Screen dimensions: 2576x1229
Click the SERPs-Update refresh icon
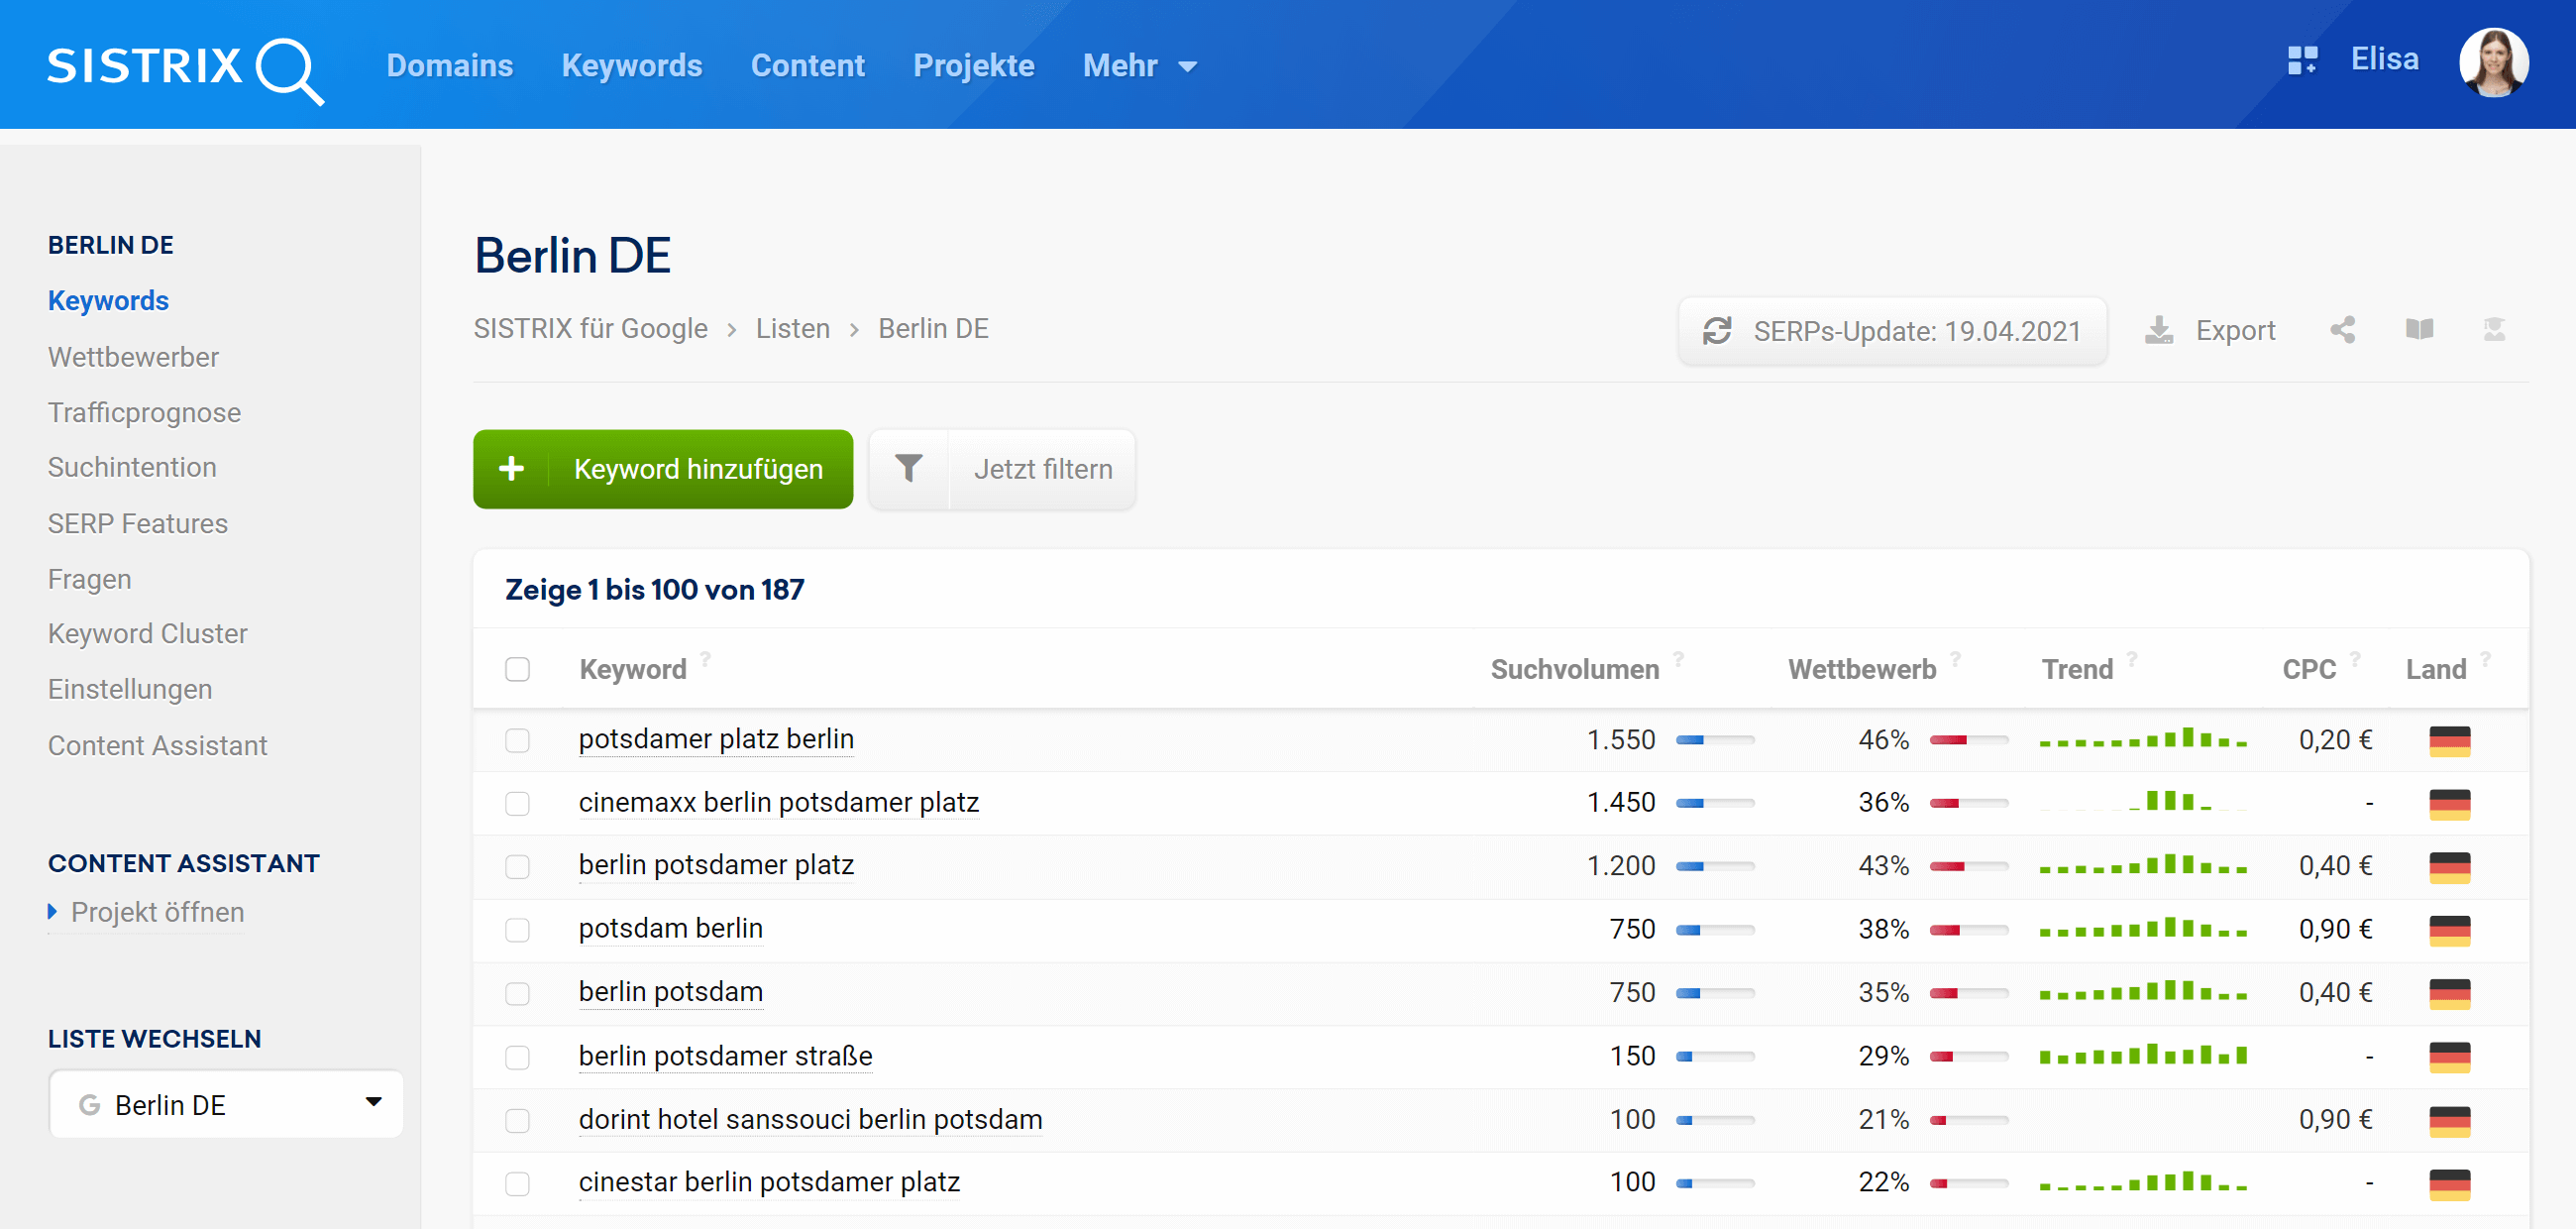point(1717,331)
